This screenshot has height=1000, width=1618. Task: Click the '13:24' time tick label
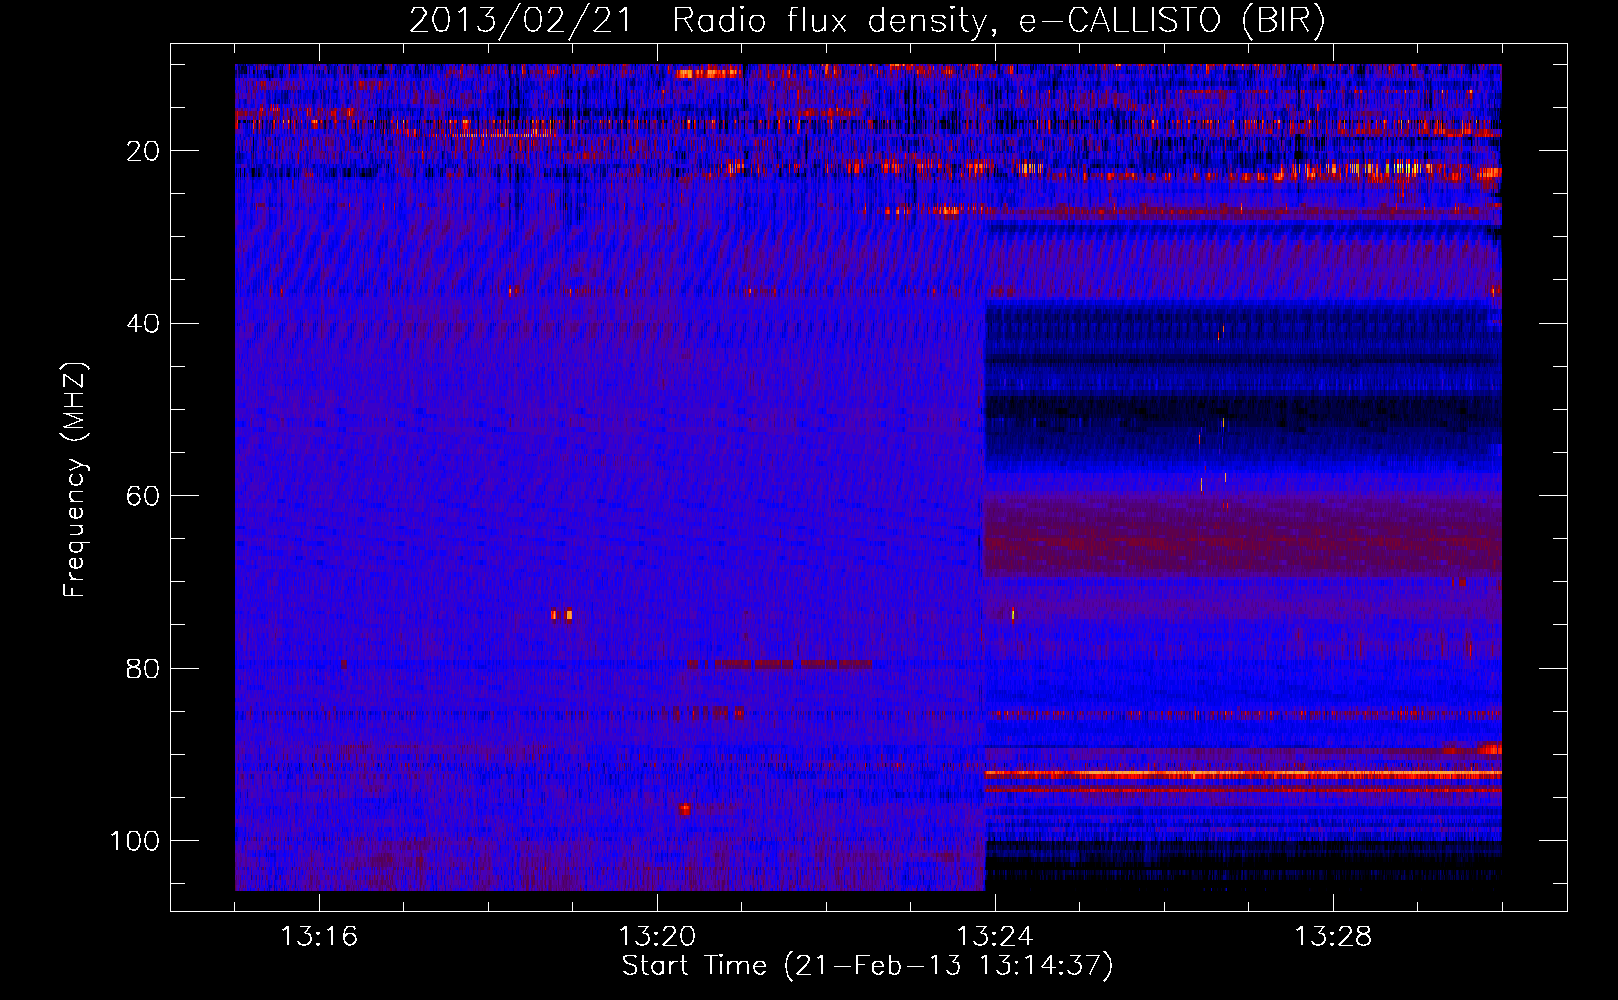tap(995, 937)
